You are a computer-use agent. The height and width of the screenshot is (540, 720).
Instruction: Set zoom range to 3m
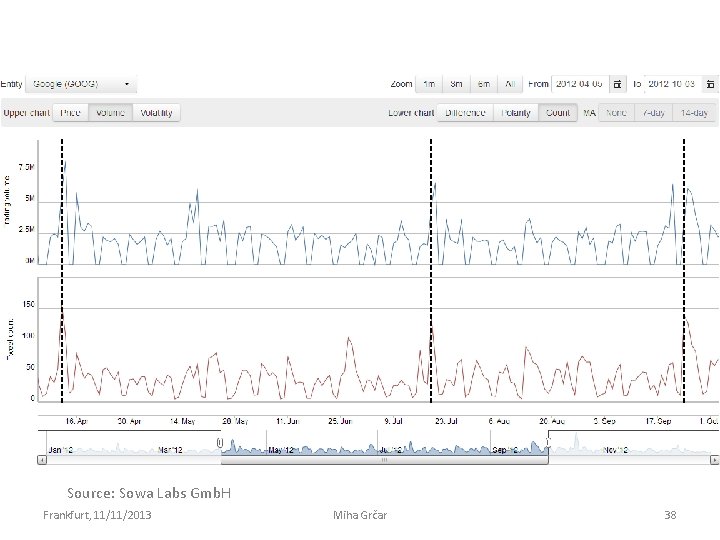[456, 84]
